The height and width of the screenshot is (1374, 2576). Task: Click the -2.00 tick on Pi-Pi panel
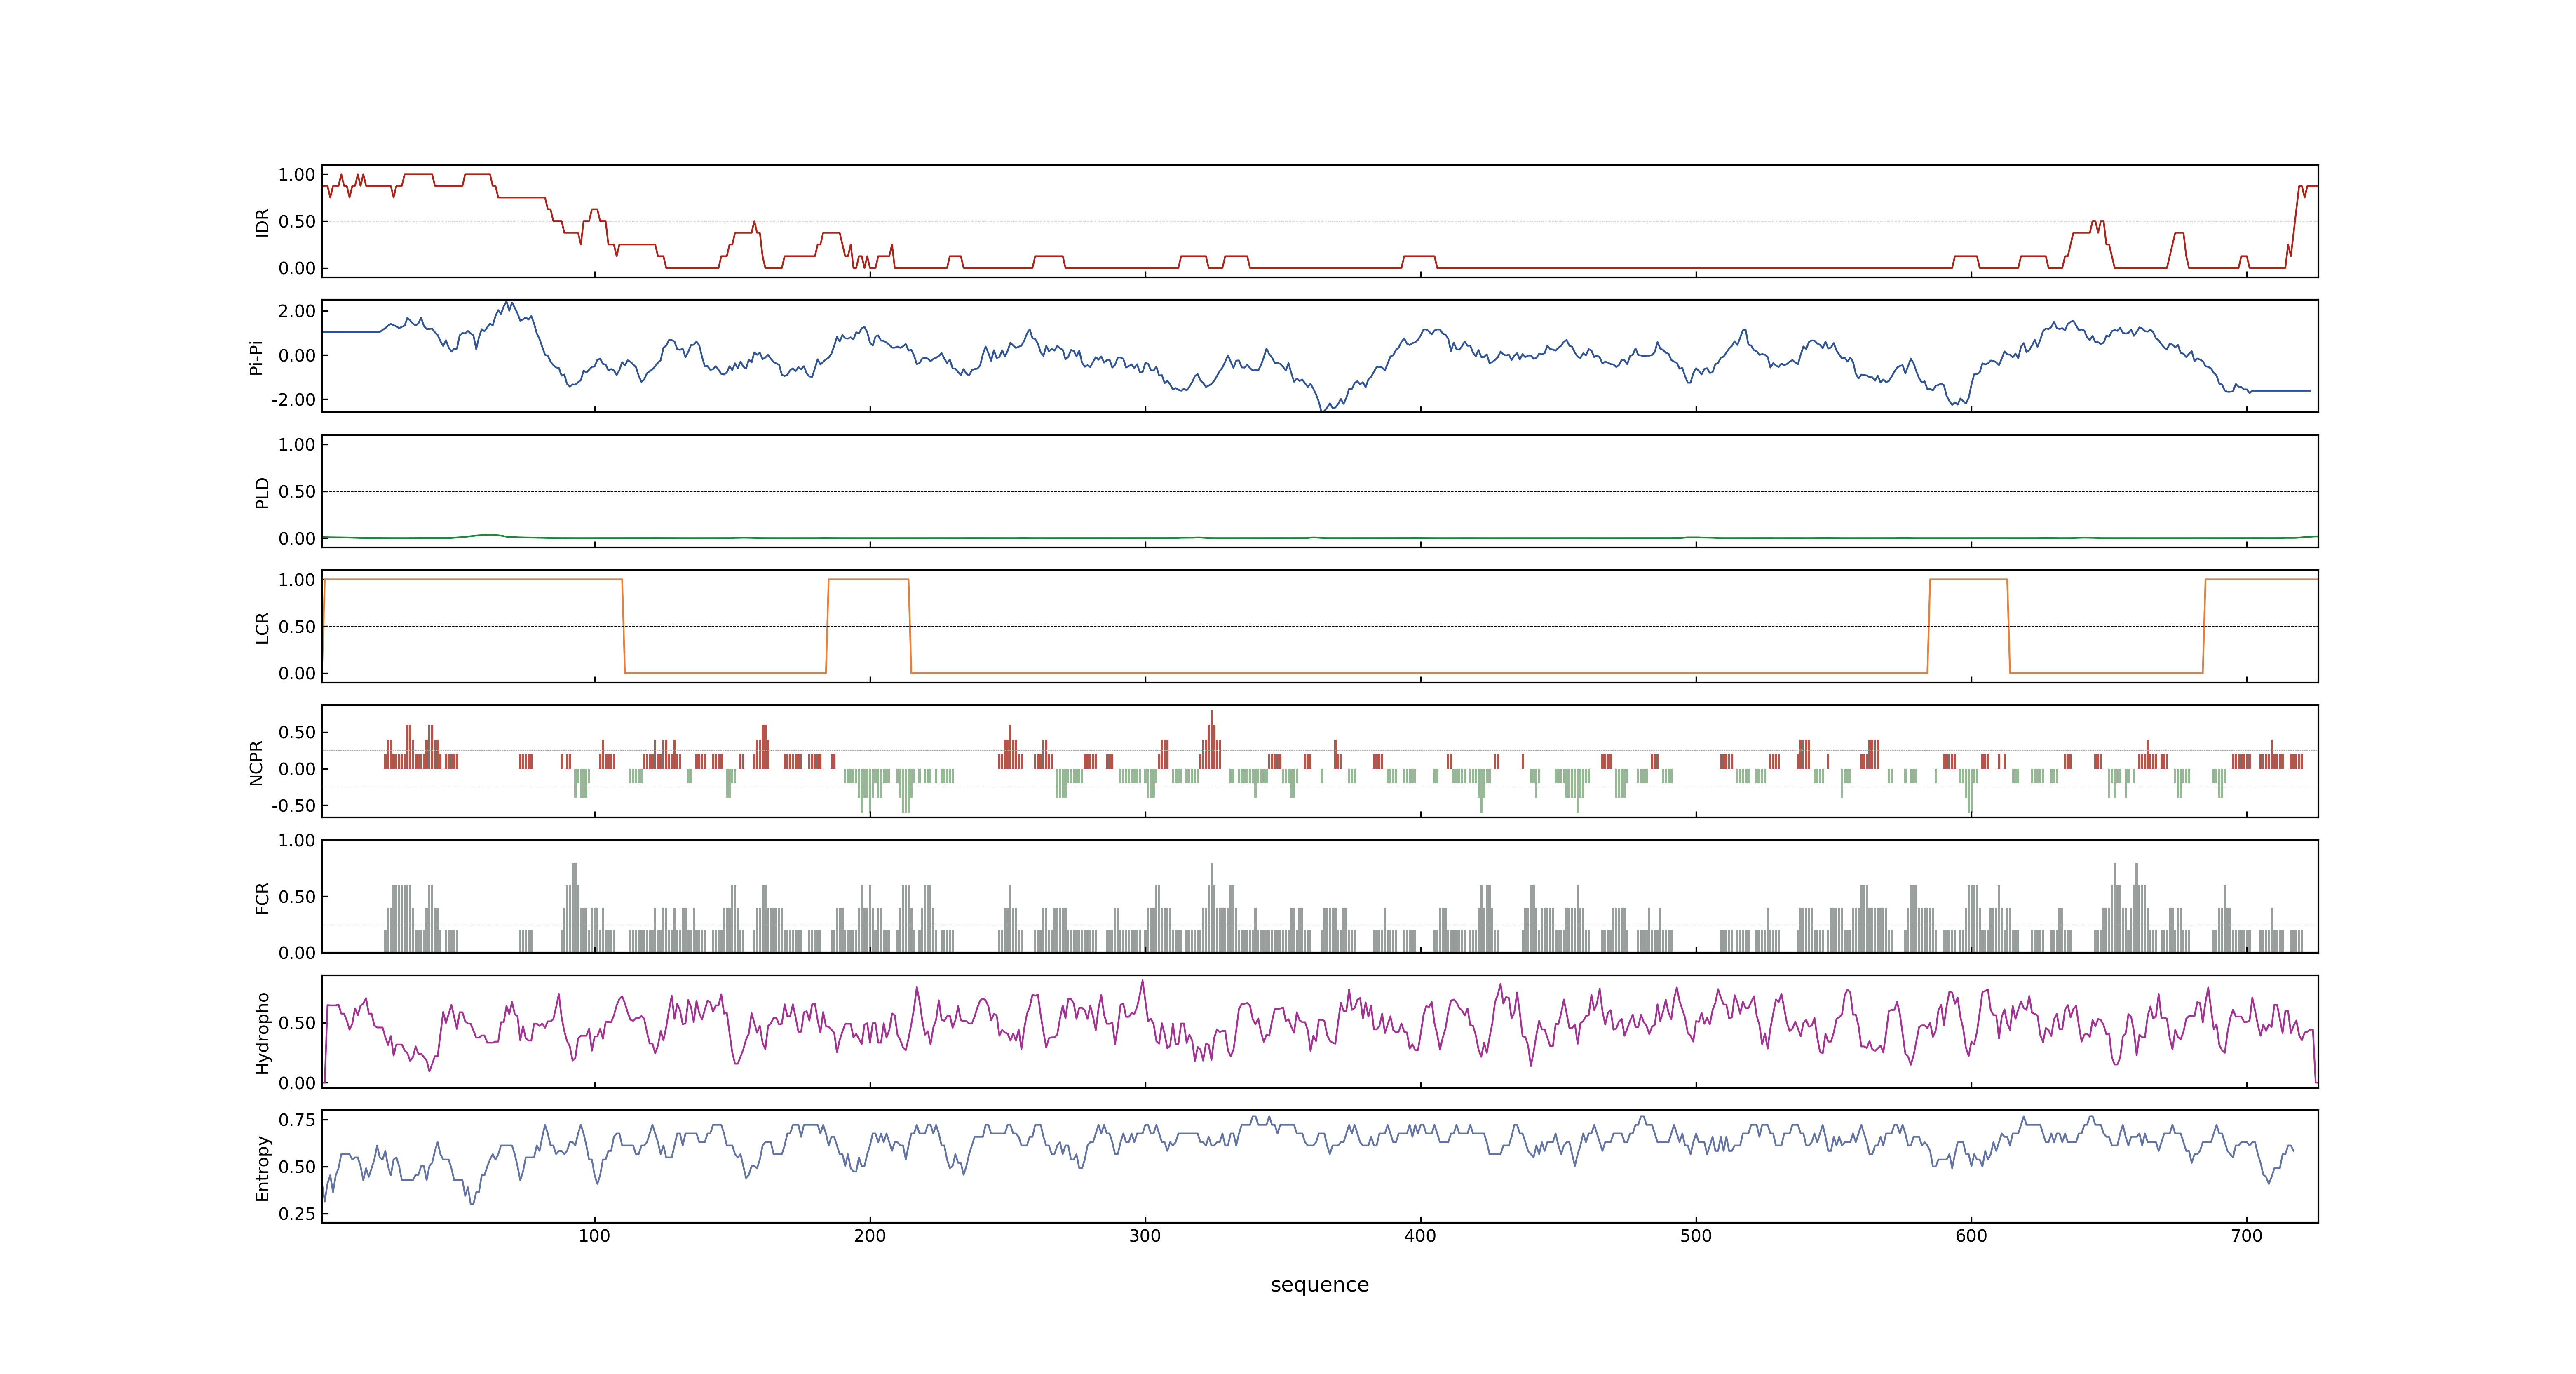point(293,400)
